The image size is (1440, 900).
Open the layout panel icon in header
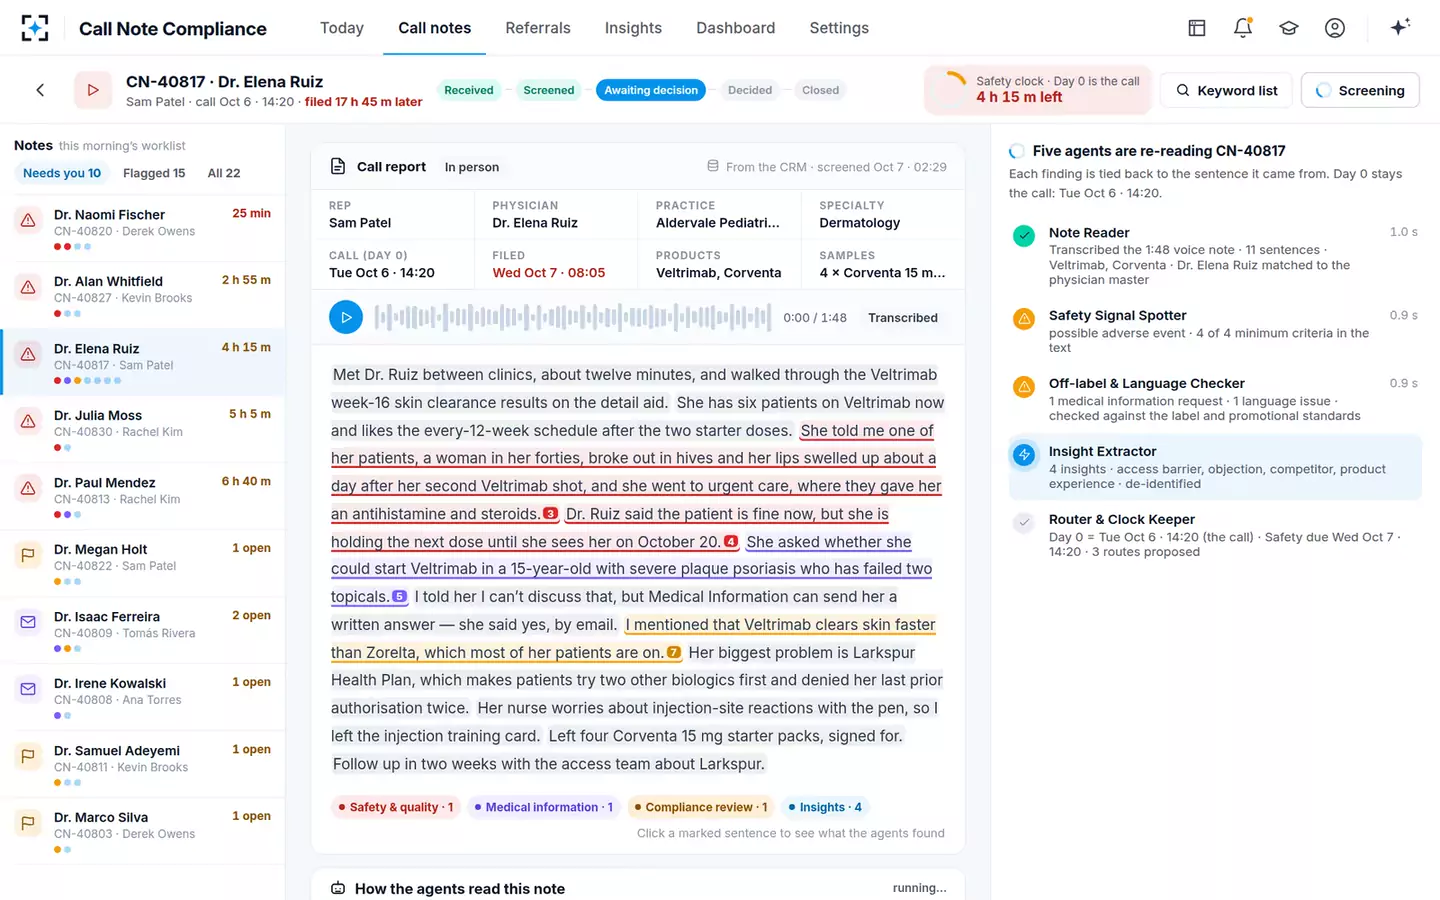coord(1197,28)
